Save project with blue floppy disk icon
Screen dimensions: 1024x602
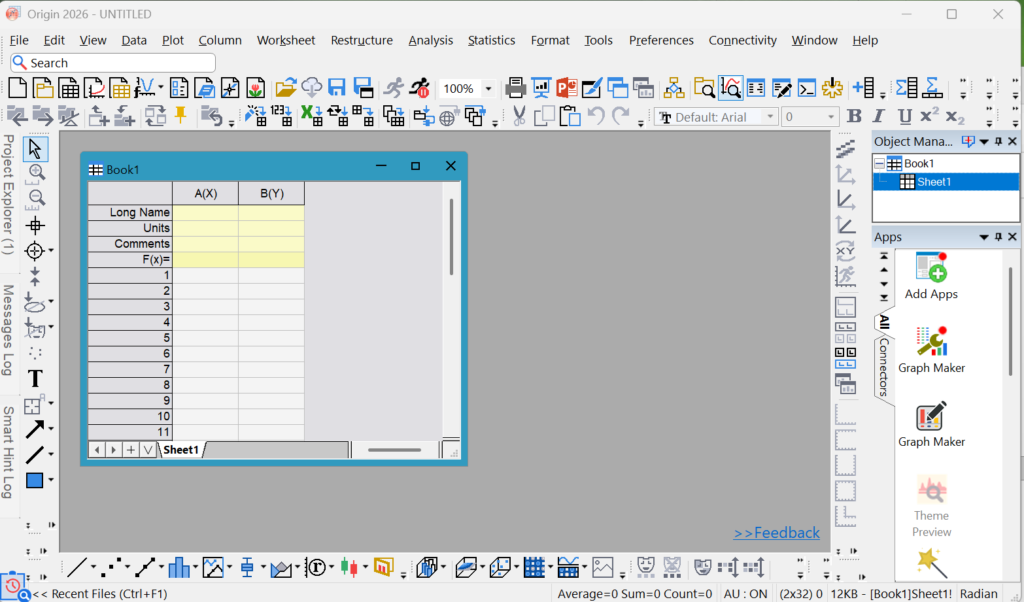(x=336, y=87)
